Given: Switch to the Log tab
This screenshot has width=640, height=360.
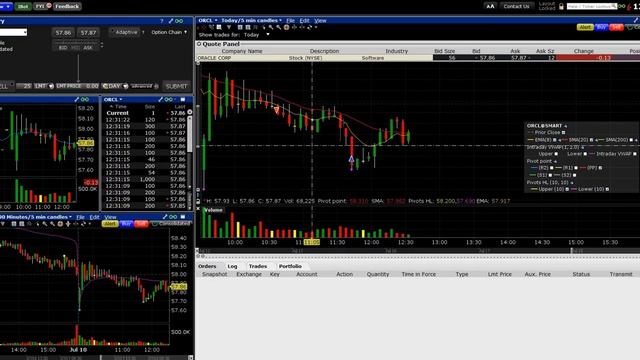Looking at the screenshot, I should point(232,266).
